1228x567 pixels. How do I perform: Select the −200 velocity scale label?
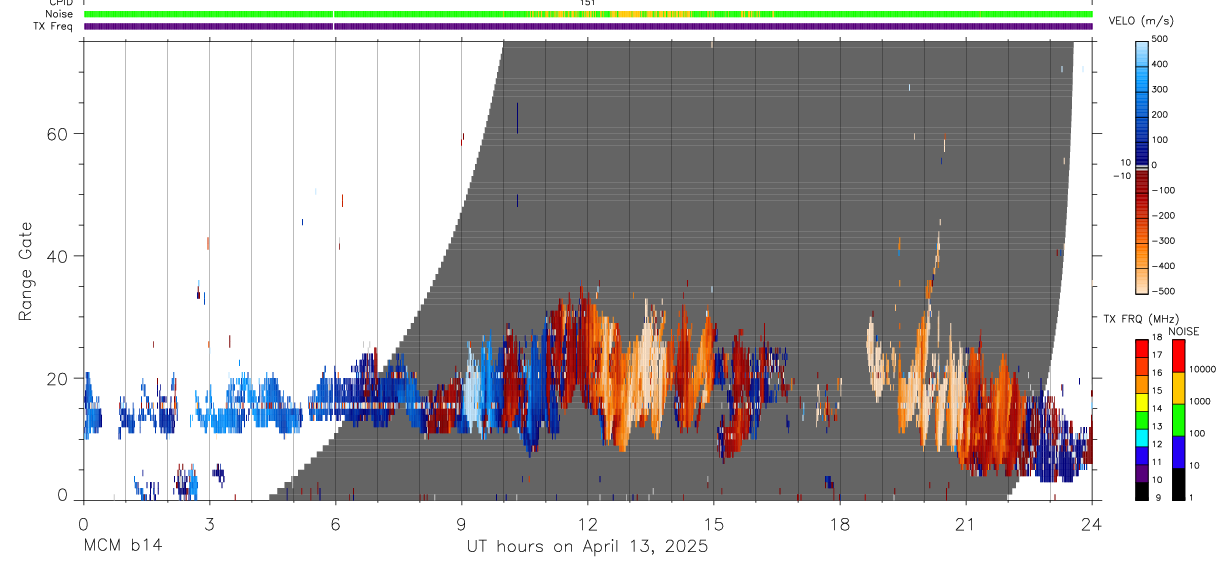(x=1162, y=216)
